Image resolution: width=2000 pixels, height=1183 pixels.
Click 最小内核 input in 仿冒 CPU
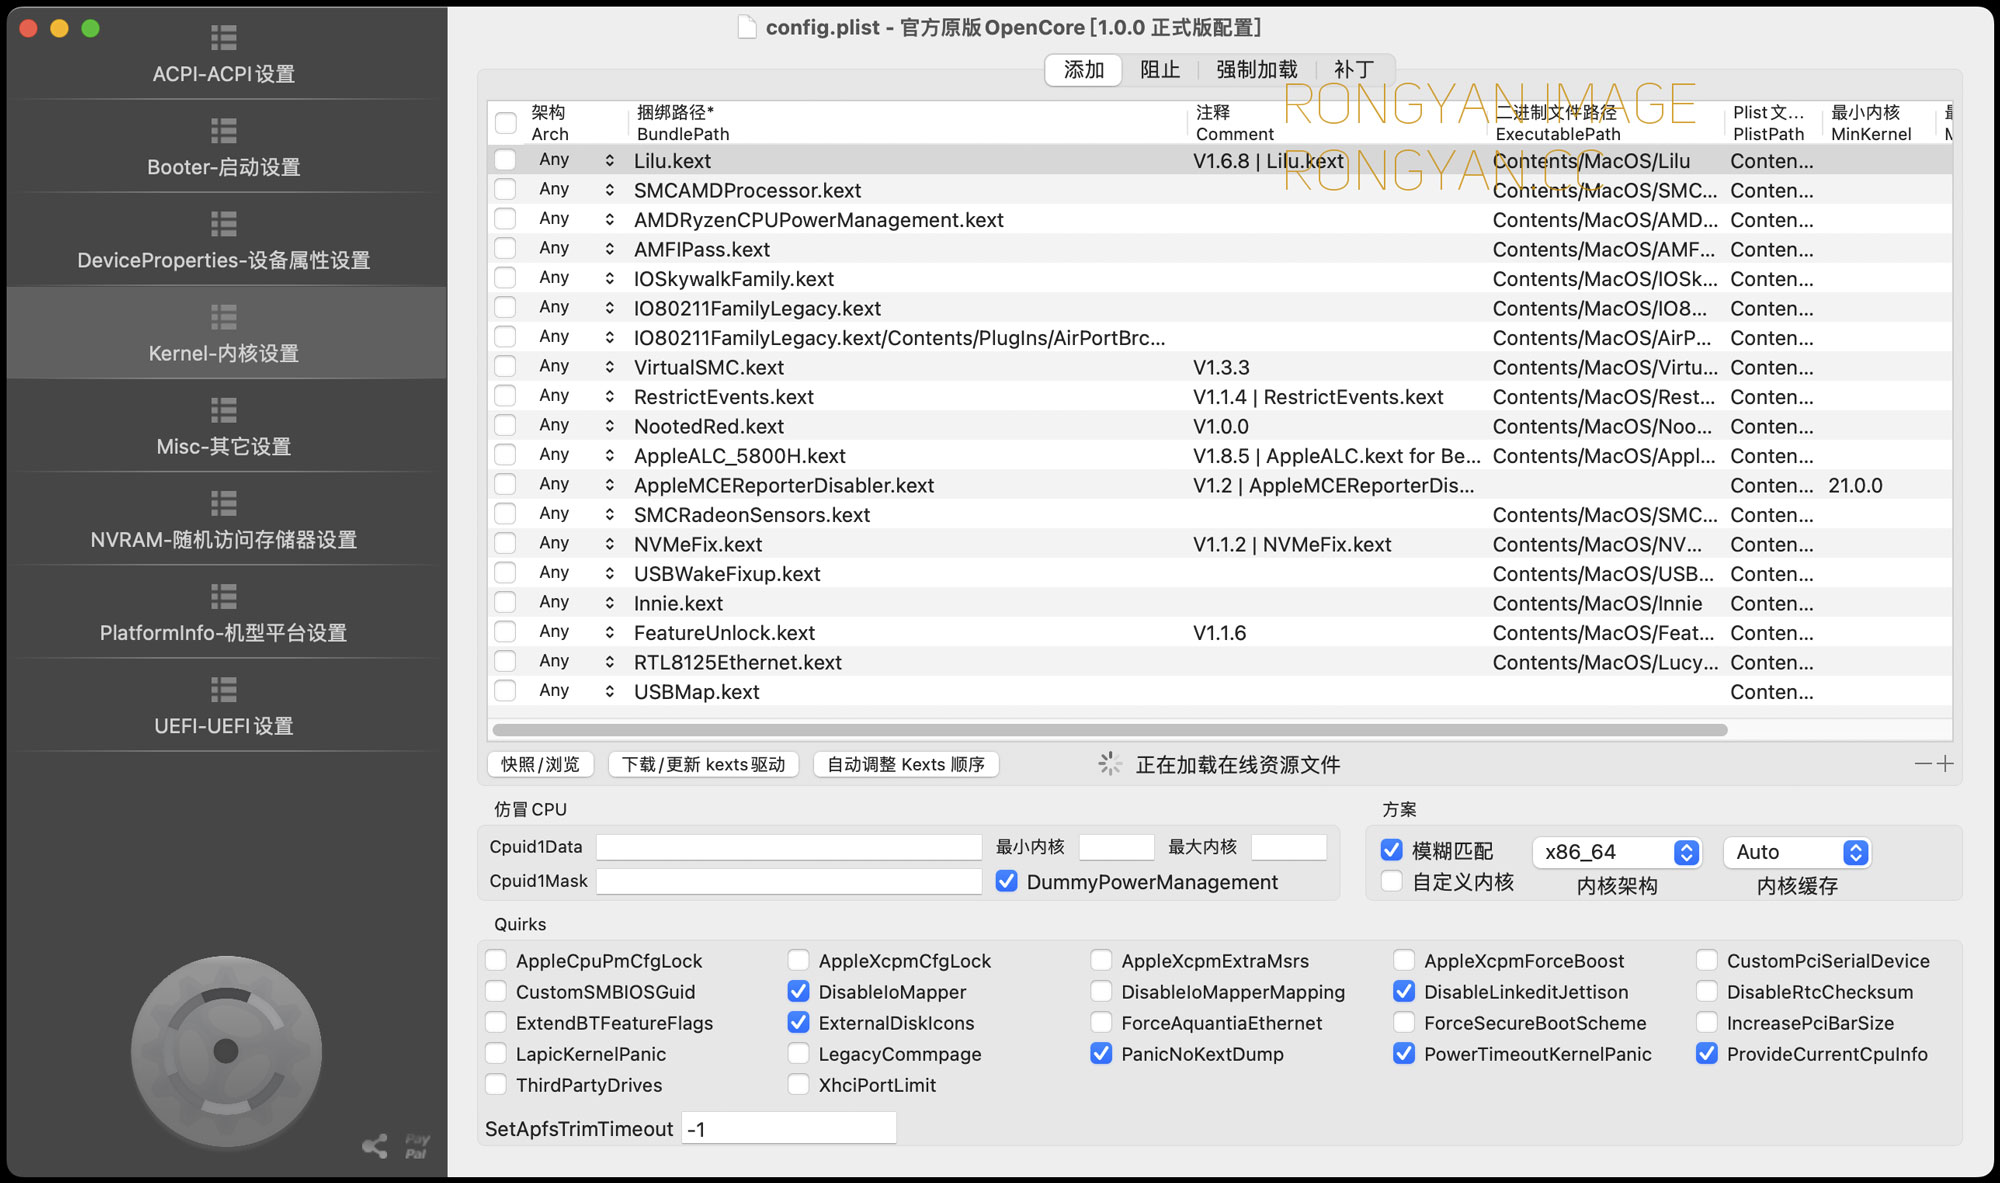(1117, 847)
